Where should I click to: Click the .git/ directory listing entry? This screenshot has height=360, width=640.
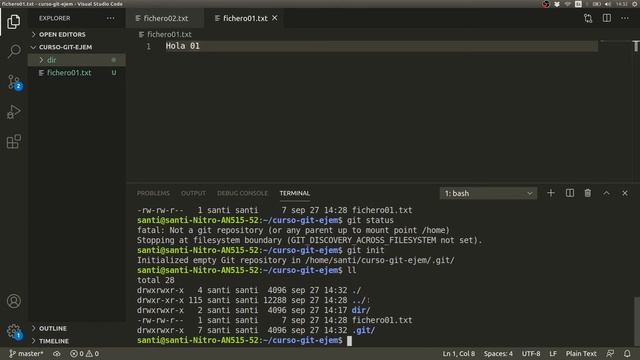tap(363, 330)
